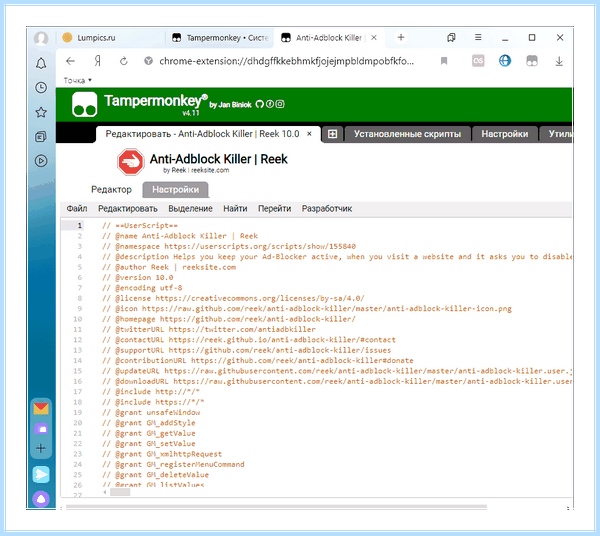Open the Выделение menu
The image size is (600, 536).
[191, 209]
